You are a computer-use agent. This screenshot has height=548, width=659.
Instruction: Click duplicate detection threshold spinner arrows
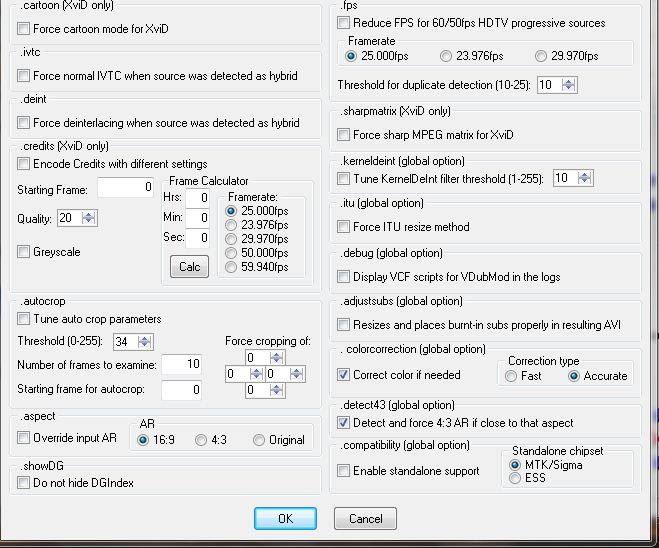point(569,84)
